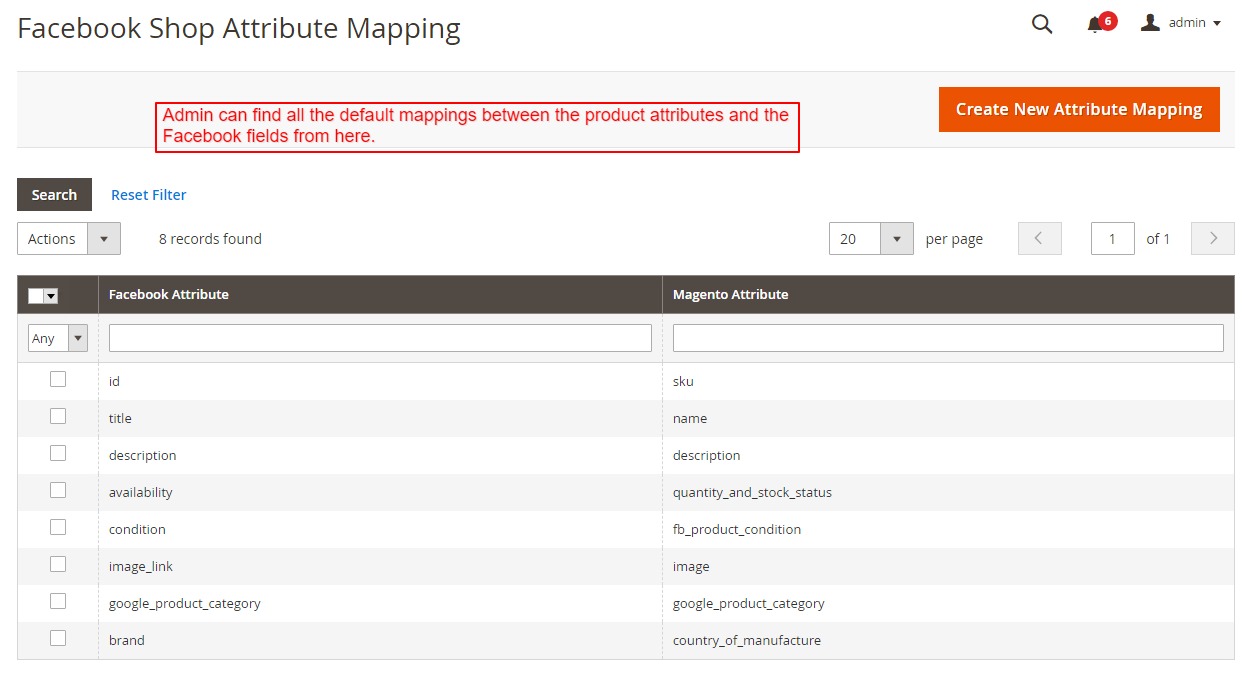Open the notifications bell
Image resolution: width=1242 pixels, height=674 pixels.
1095,25
